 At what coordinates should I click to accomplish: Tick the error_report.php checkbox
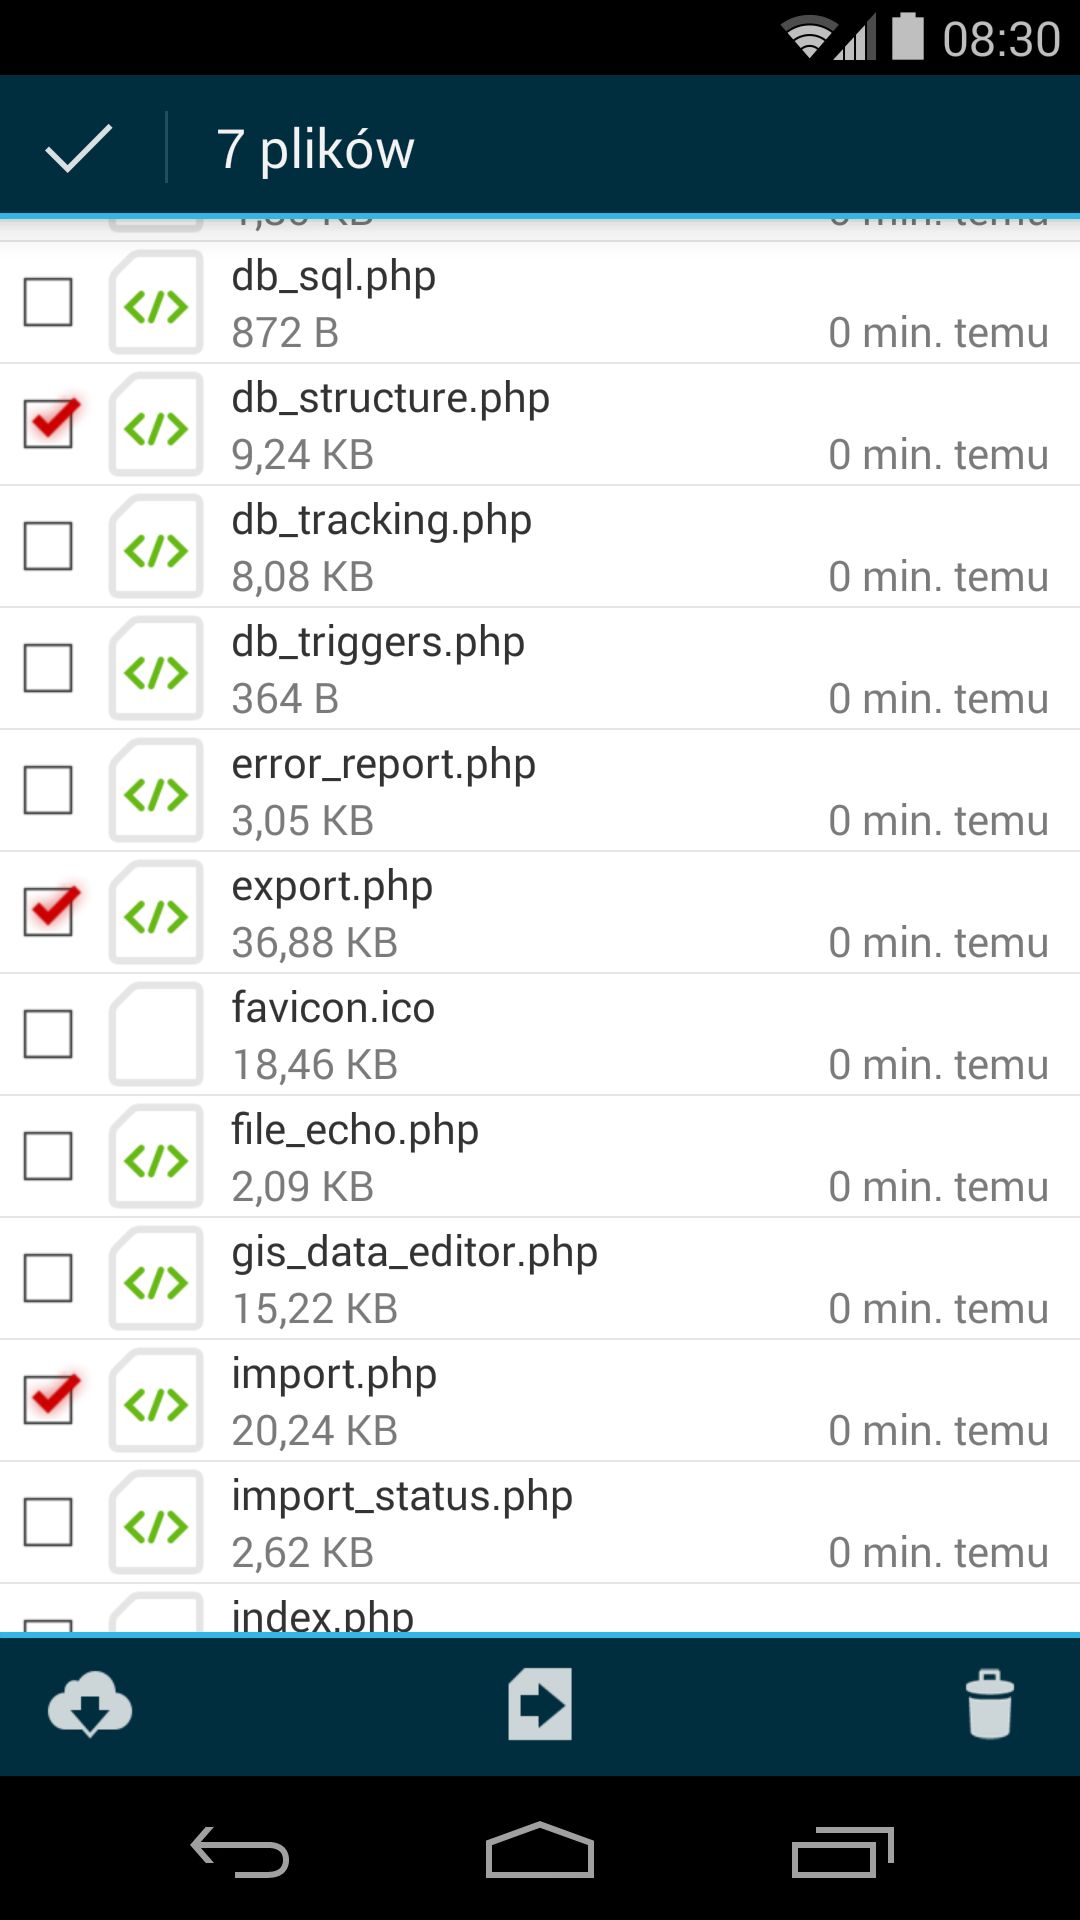point(48,790)
